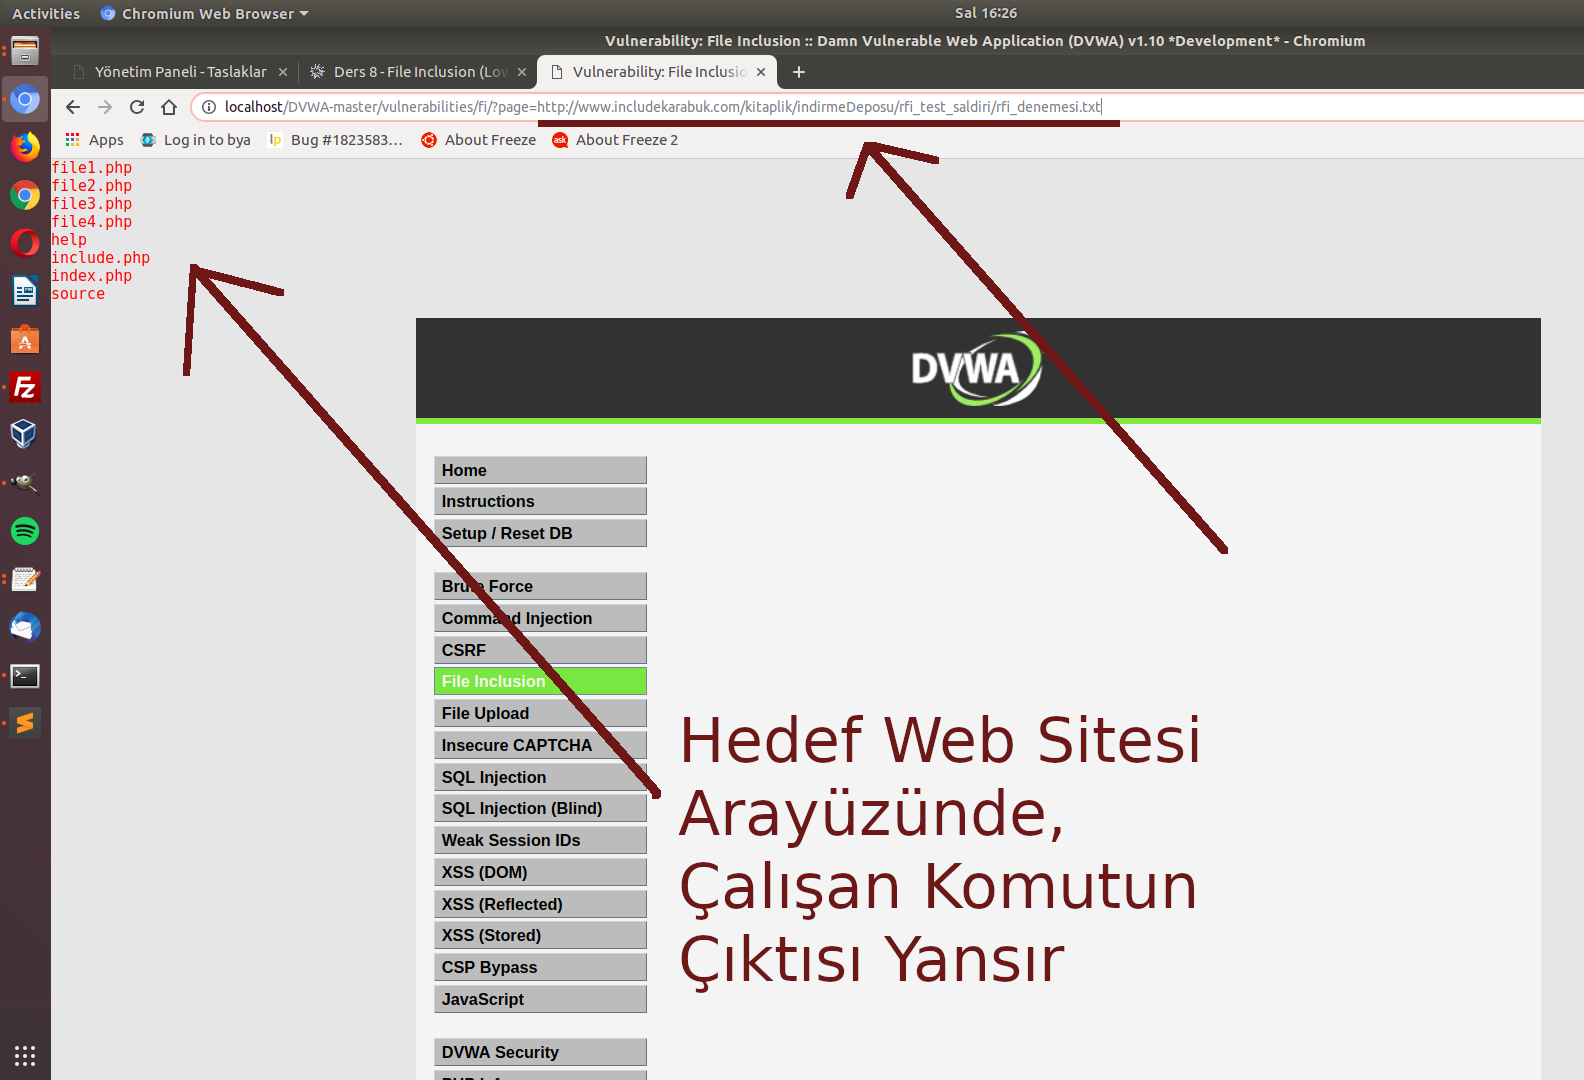
Task: Open the SQL Injection (Blind) page
Action: point(540,808)
